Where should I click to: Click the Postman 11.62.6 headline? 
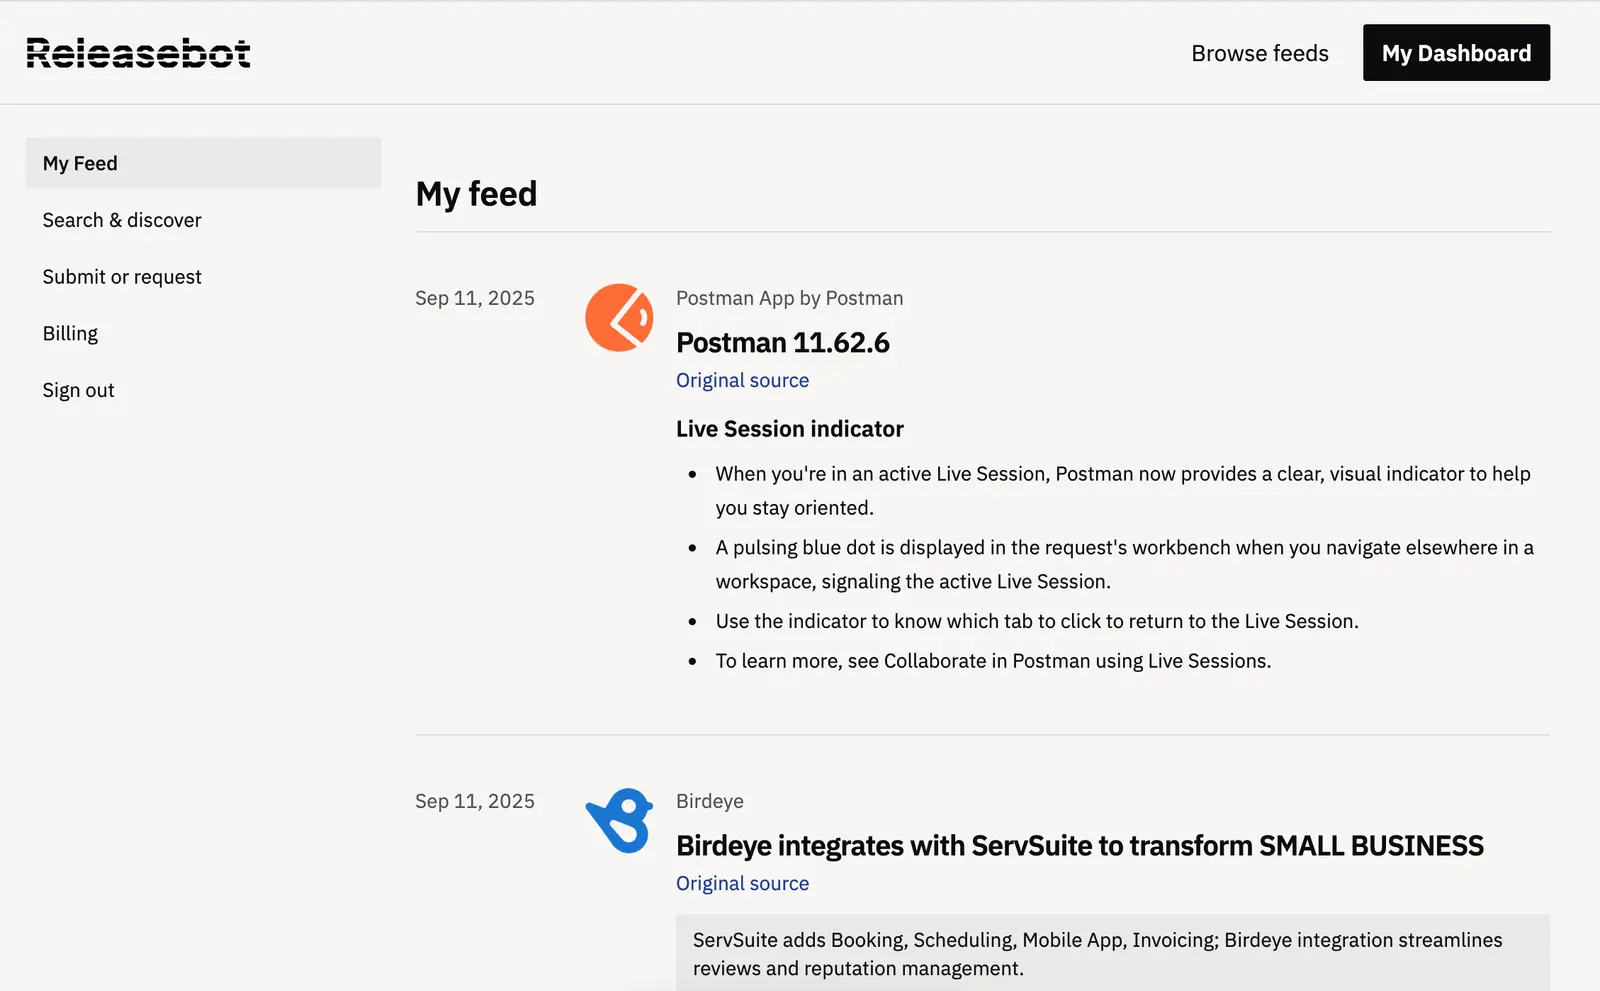point(783,342)
